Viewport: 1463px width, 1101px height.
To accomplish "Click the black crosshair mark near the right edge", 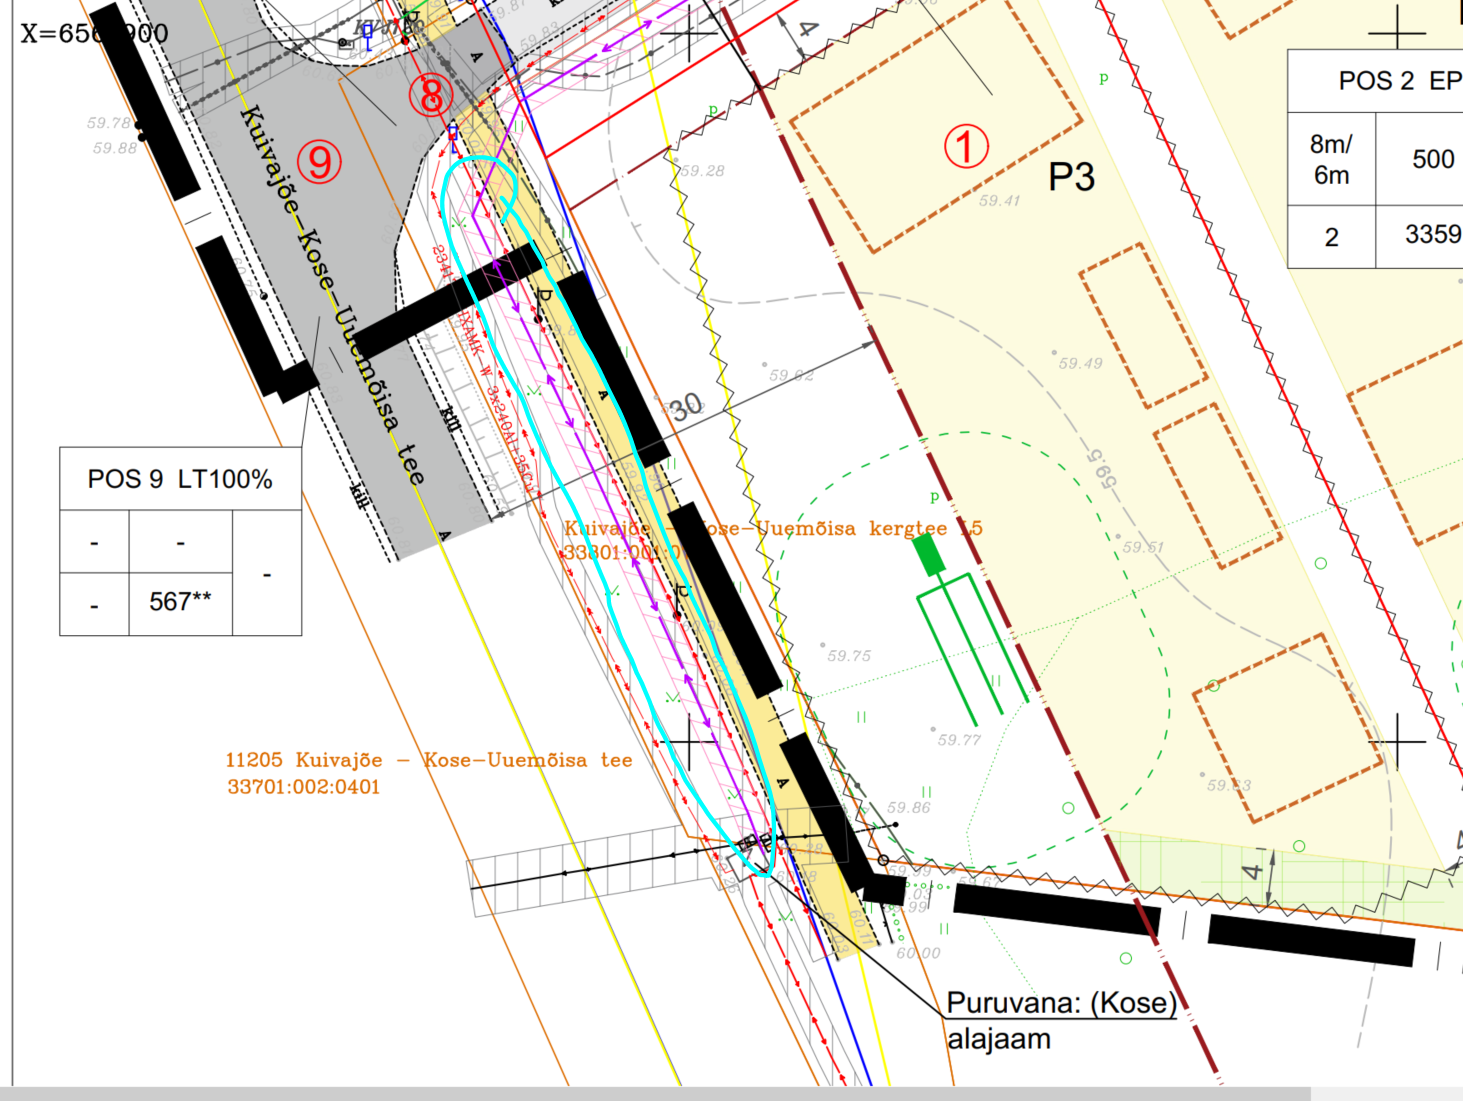I will (x=1397, y=742).
